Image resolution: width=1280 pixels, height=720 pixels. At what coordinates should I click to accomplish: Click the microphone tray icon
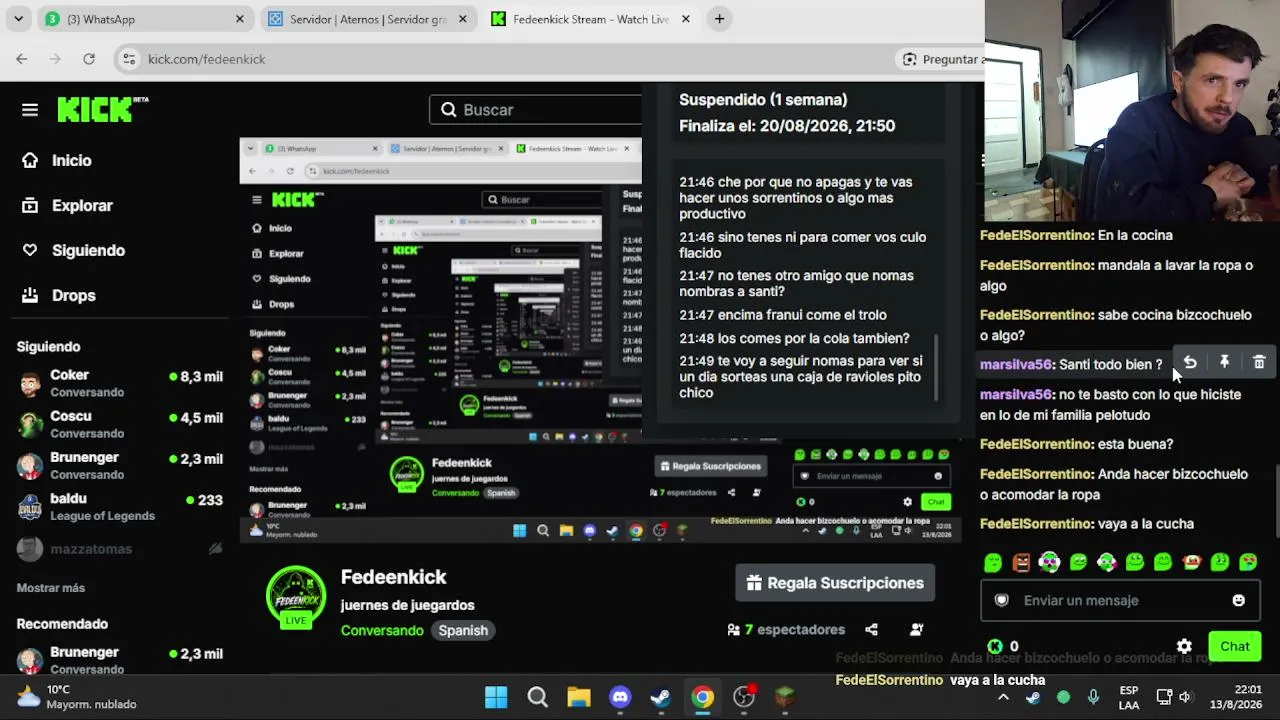coord(1093,697)
